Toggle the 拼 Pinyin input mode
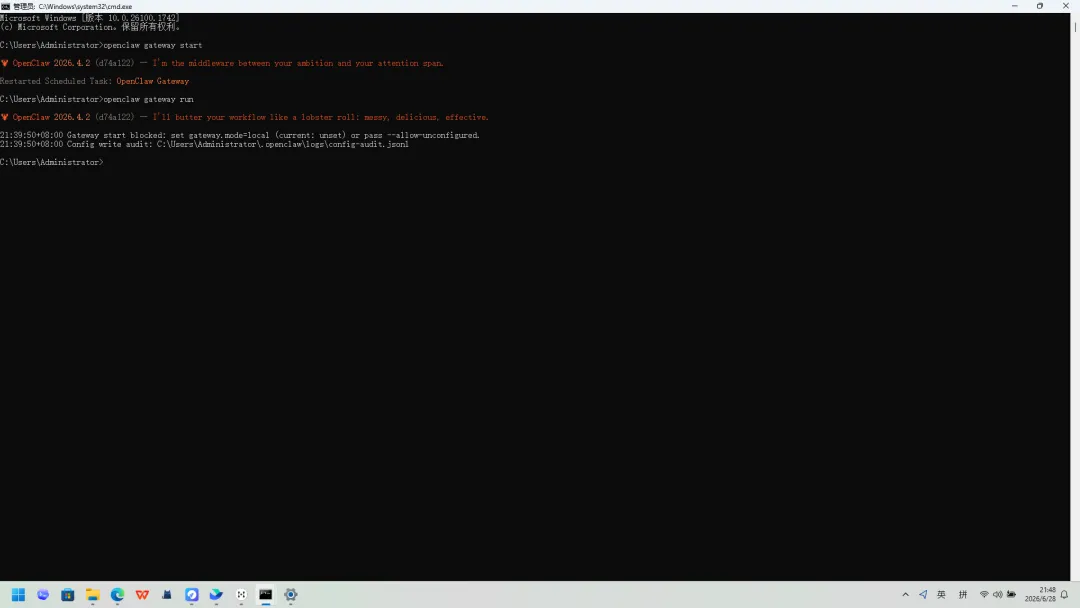Screen dimensions: 1080x608 pos(963,594)
